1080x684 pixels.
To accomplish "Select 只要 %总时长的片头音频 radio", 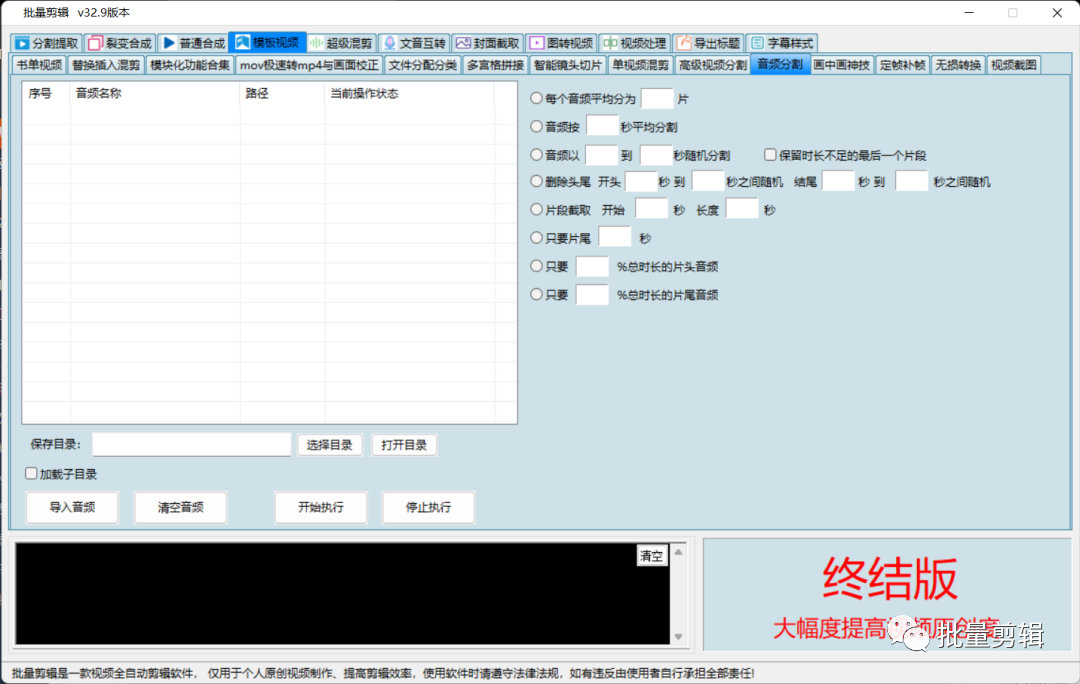I will 537,266.
